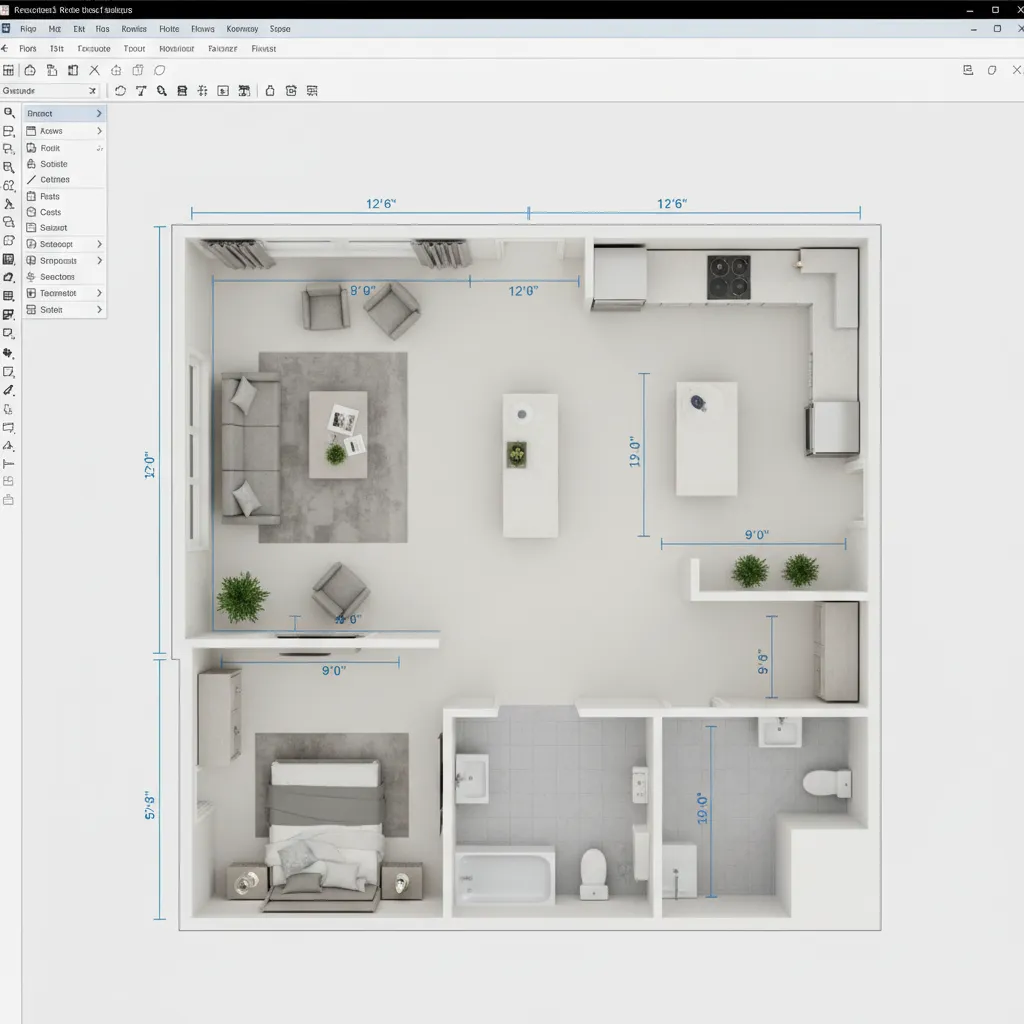Open the panel icon in the top-right corner

point(966,70)
